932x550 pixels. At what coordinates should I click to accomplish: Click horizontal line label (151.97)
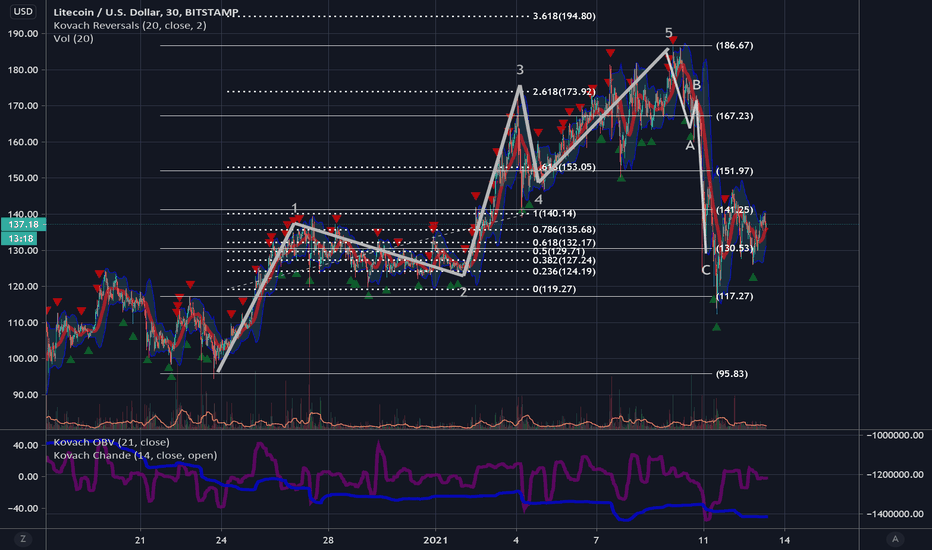[x=734, y=171]
